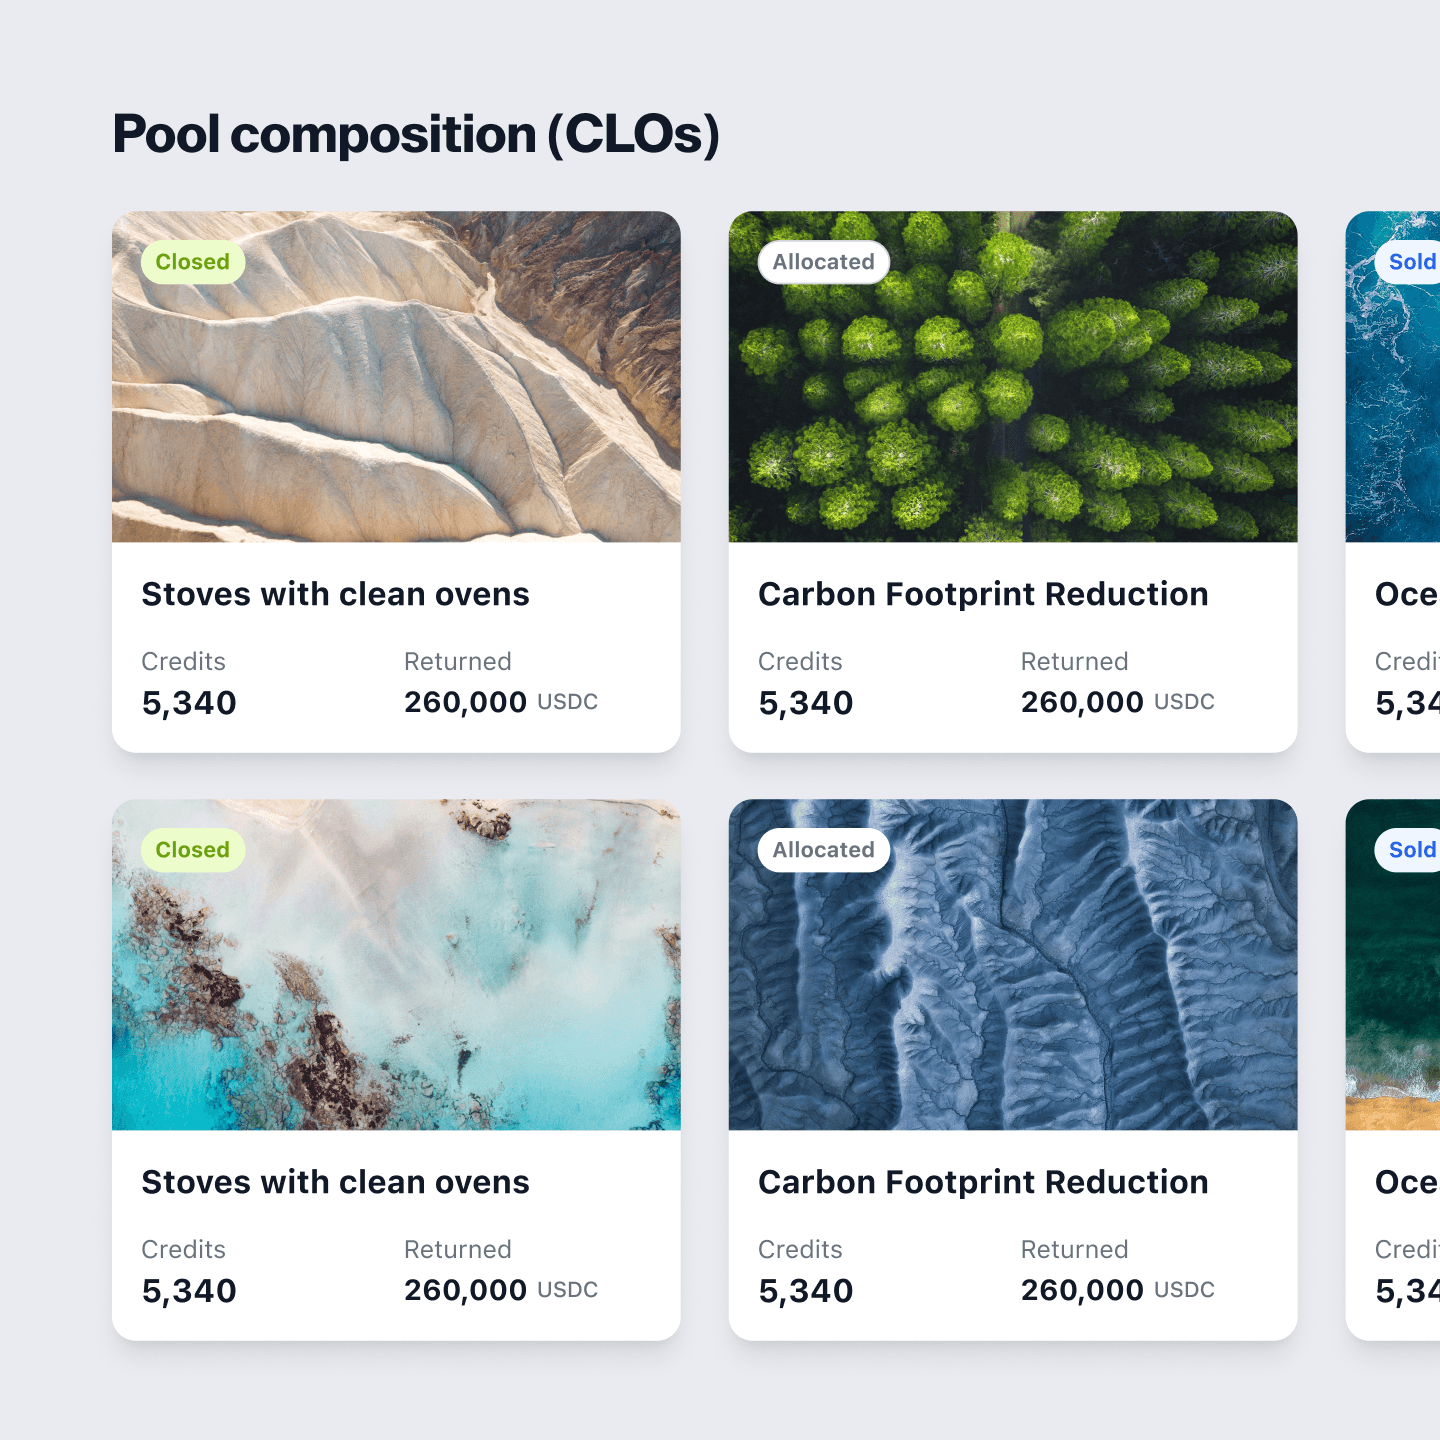Open the Carbon Footprint Reduction project details
Image resolution: width=1440 pixels, height=1440 pixels.
[x=983, y=594]
